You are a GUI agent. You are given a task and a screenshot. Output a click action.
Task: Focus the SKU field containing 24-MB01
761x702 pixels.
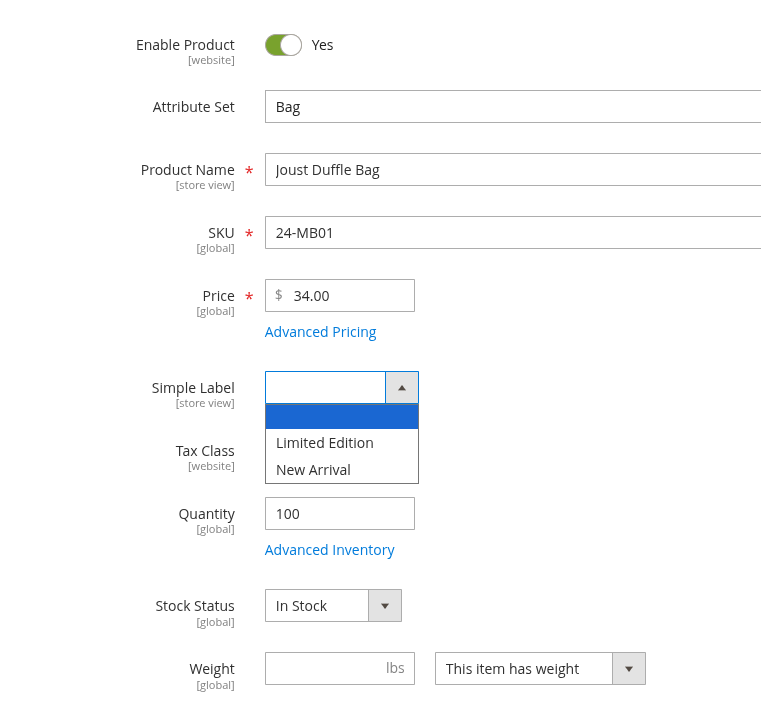512,233
